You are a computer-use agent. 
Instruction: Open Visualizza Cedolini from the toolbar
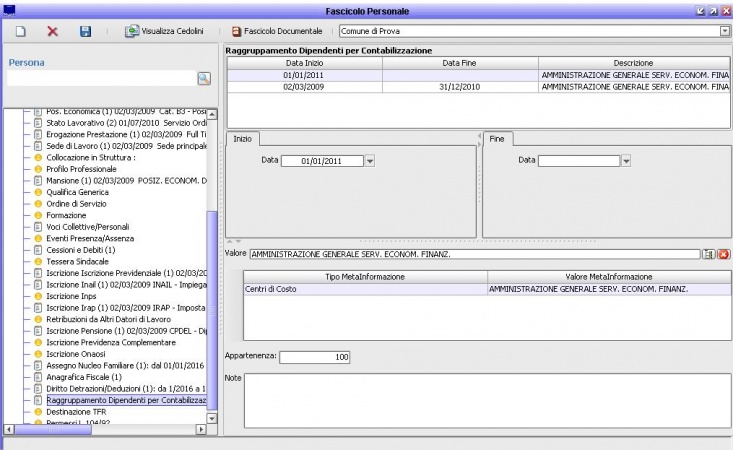[x=167, y=32]
